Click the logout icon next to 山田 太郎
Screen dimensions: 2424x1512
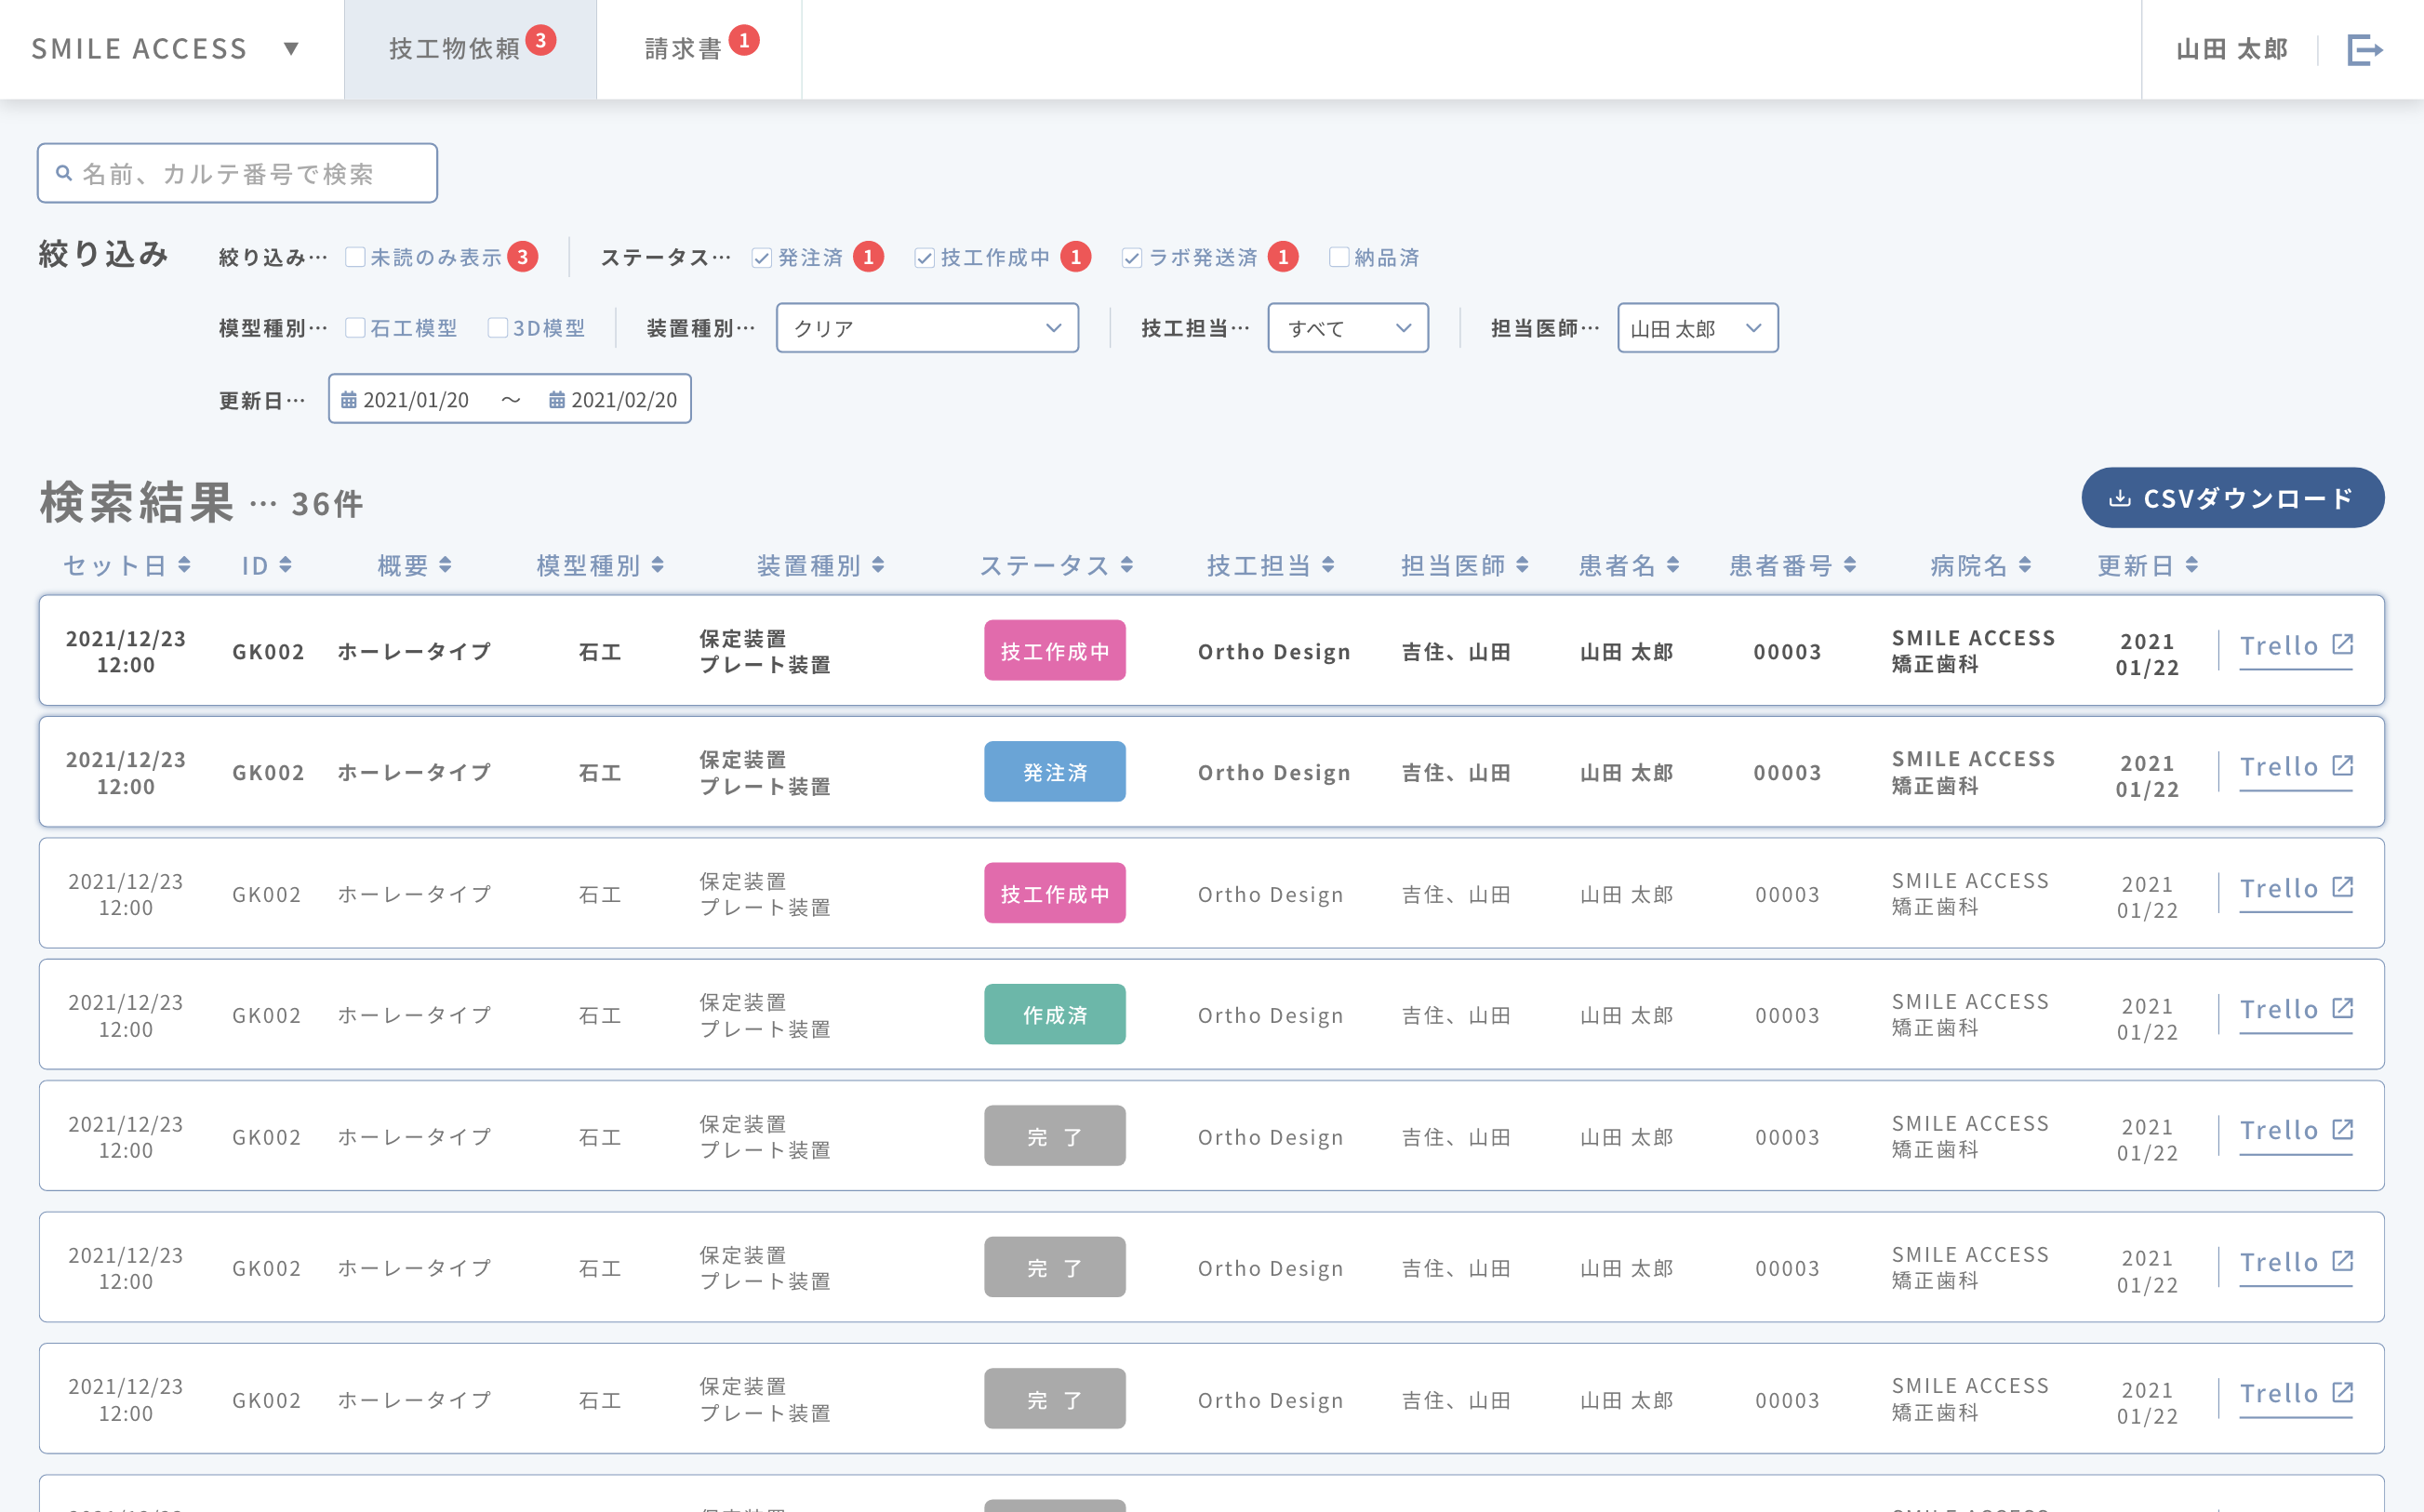coord(2364,49)
